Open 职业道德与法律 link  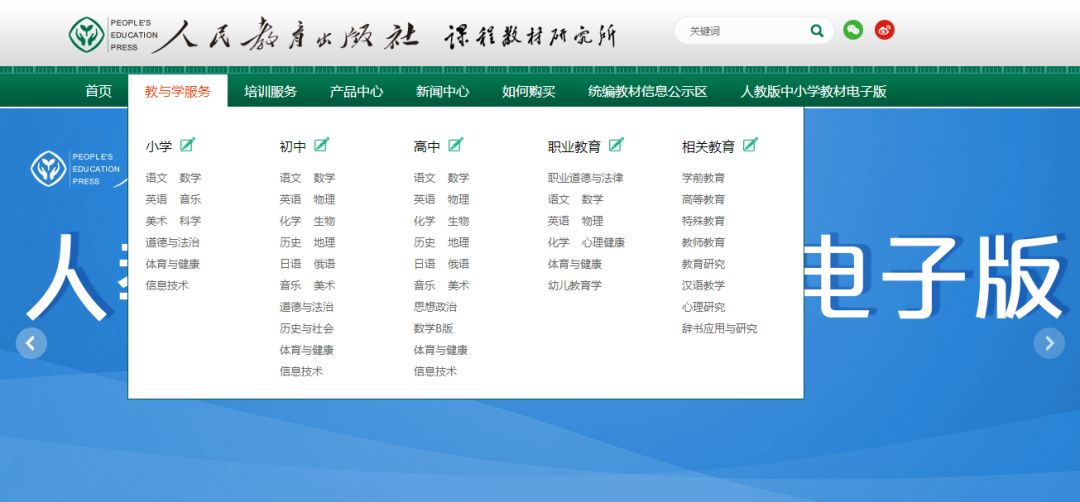pos(585,178)
